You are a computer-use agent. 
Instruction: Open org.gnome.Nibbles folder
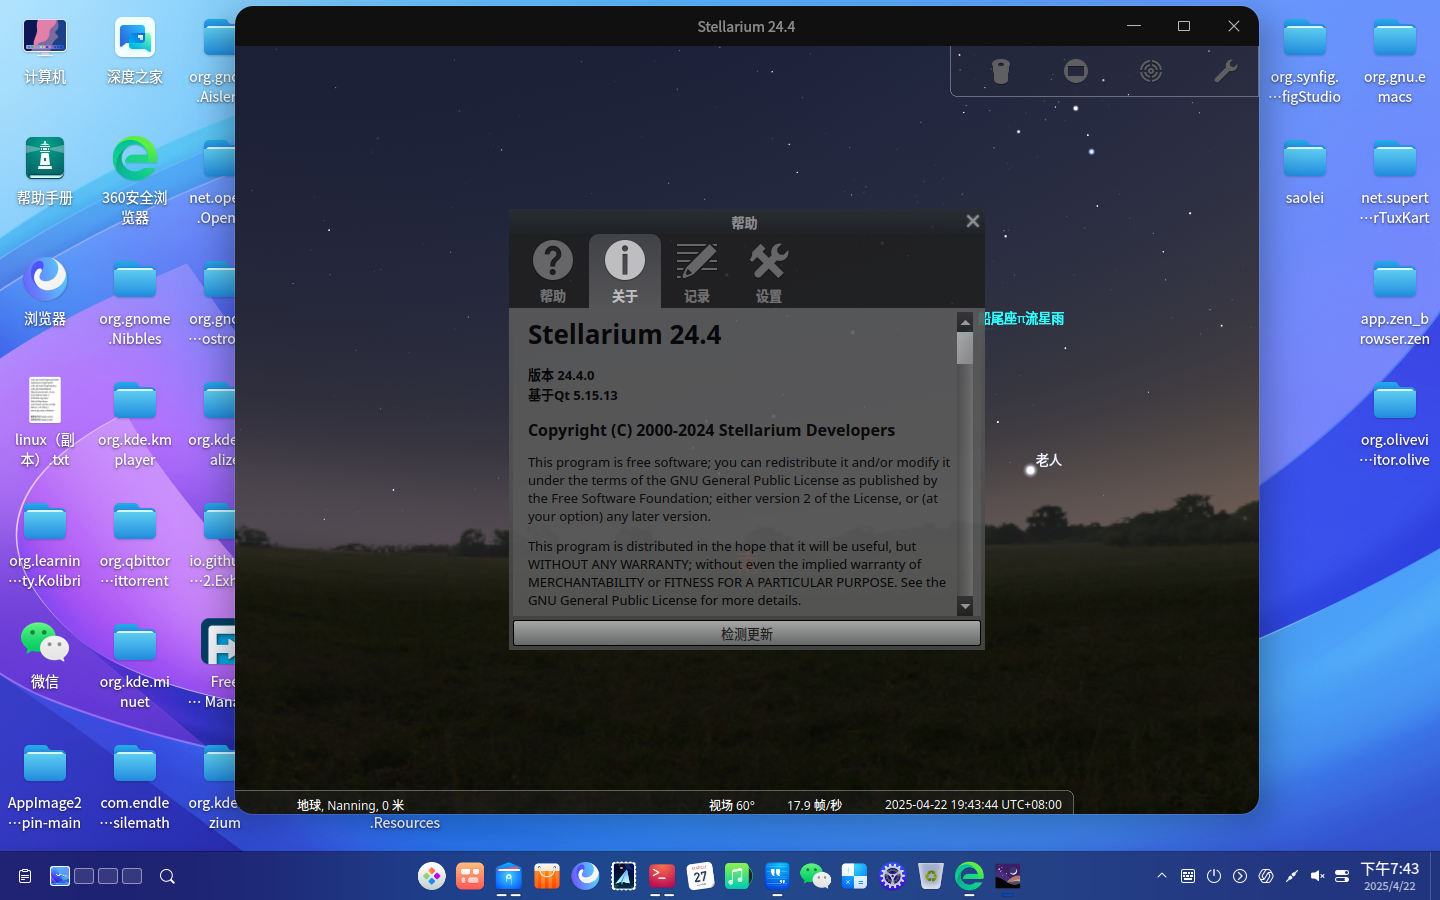click(x=135, y=303)
